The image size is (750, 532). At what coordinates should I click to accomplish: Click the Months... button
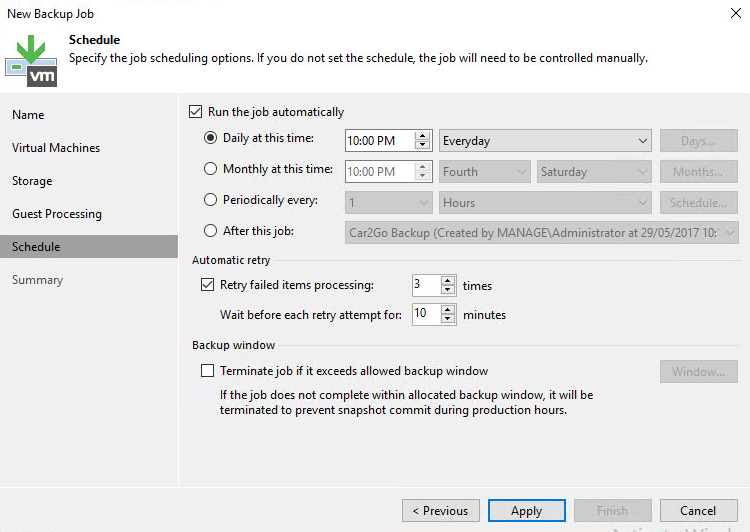[x=698, y=172]
